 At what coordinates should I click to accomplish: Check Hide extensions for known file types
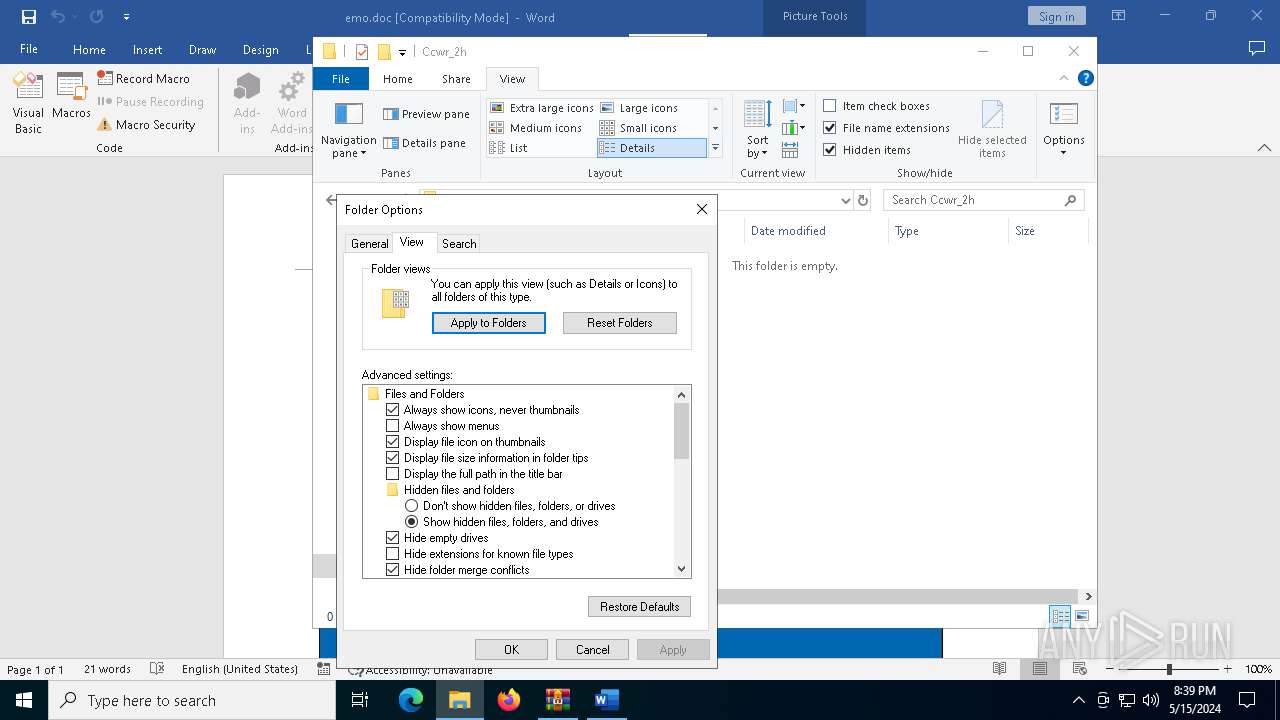[393, 554]
